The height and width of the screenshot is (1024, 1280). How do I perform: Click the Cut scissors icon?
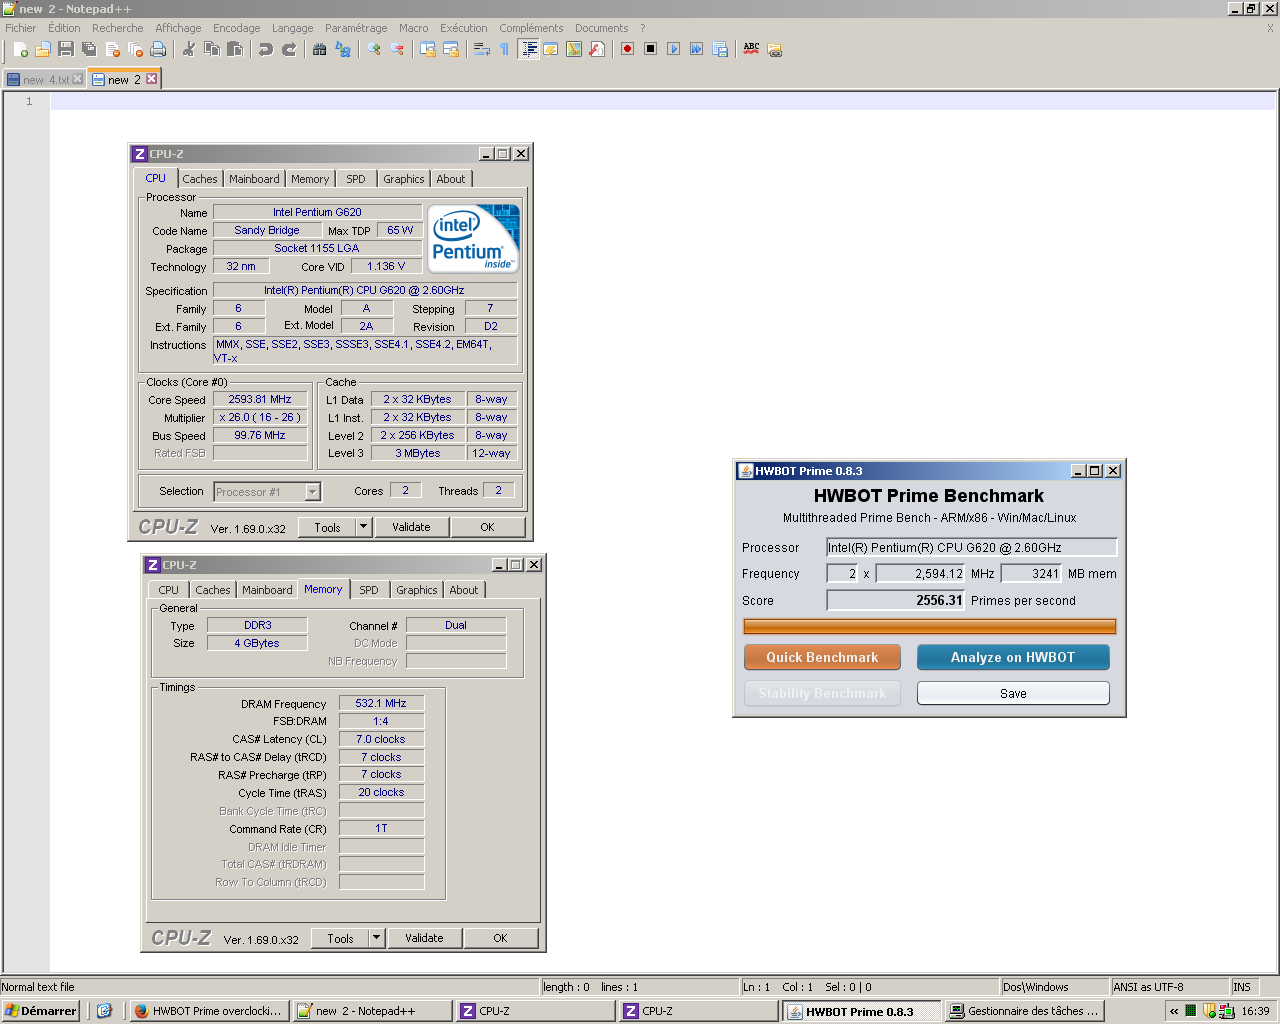click(189, 49)
